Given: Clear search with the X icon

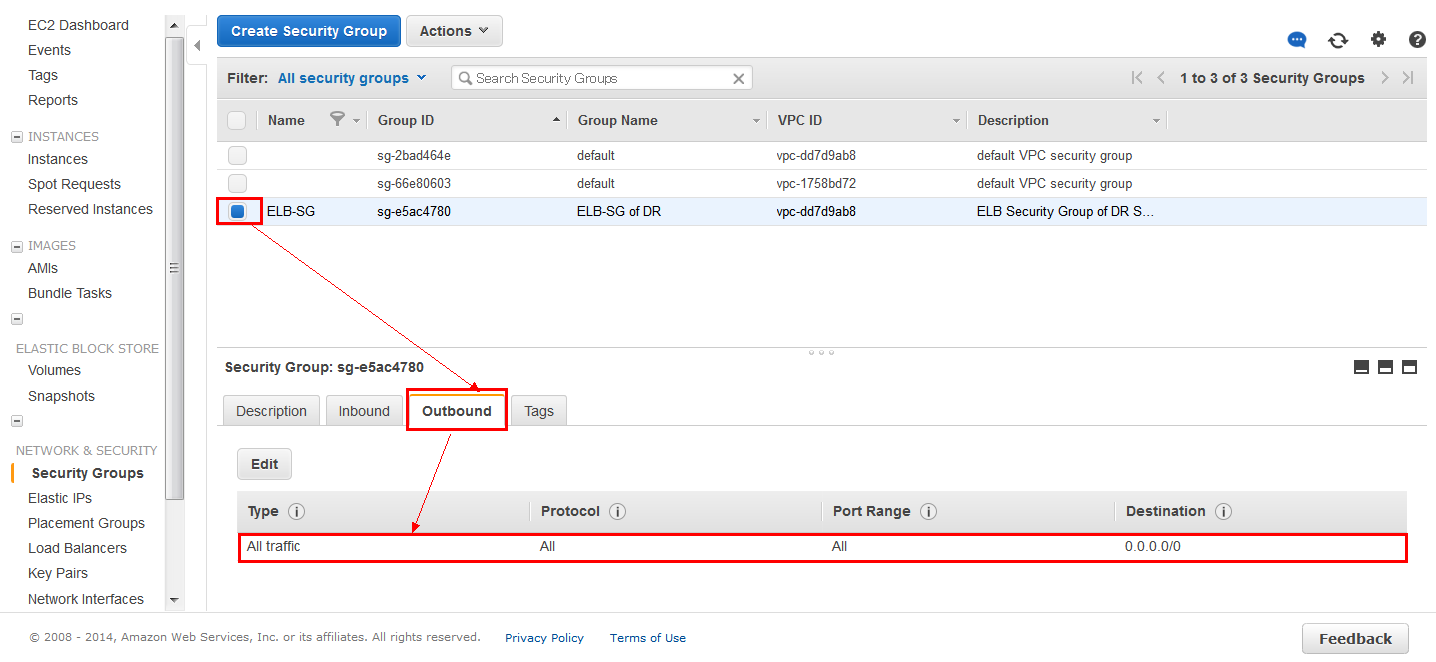Looking at the screenshot, I should point(739,78).
